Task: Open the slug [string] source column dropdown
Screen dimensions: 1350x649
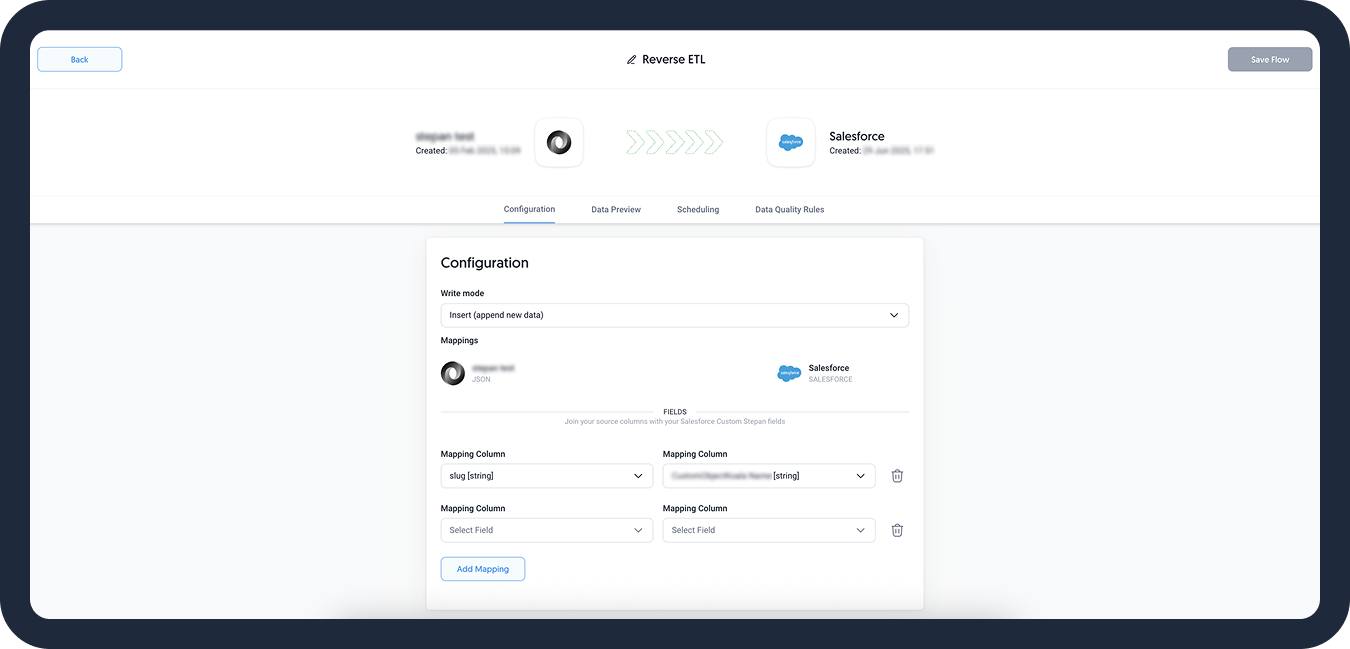Action: (x=547, y=476)
